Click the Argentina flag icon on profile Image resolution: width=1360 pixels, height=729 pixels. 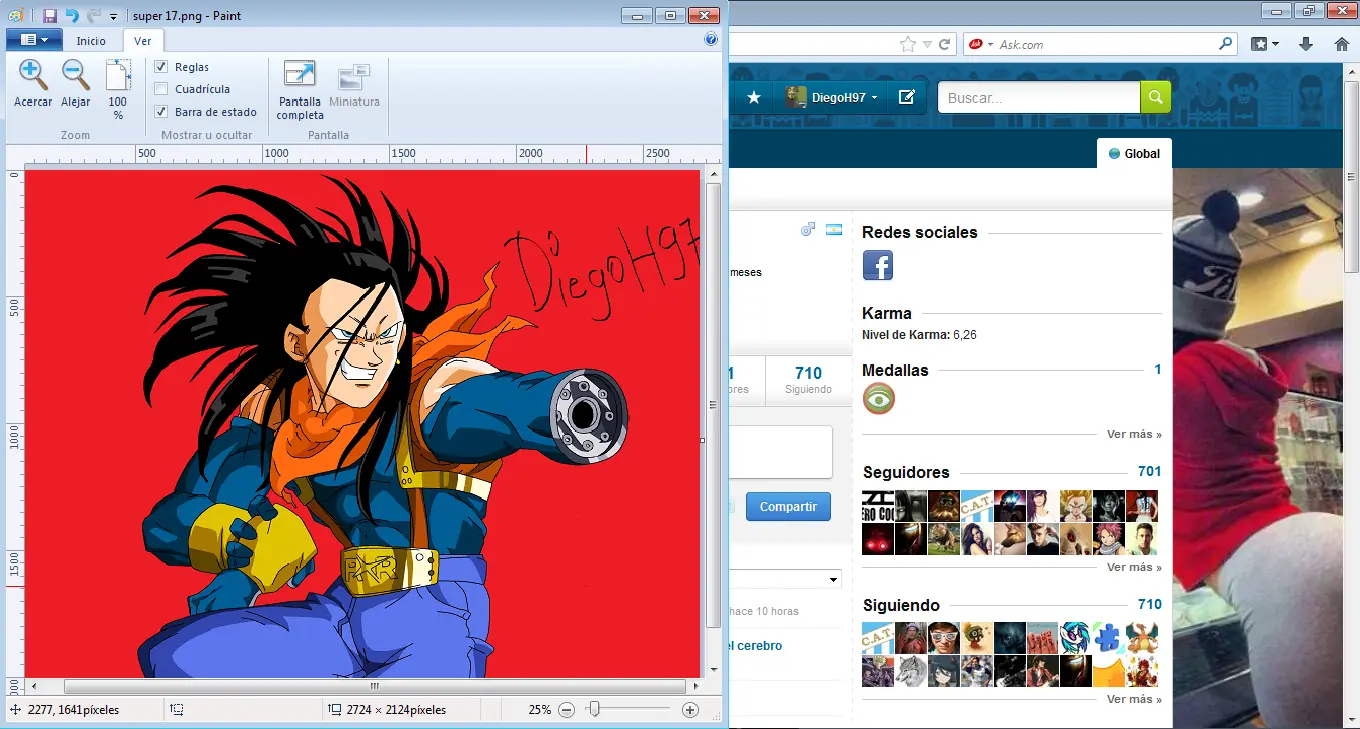(834, 231)
